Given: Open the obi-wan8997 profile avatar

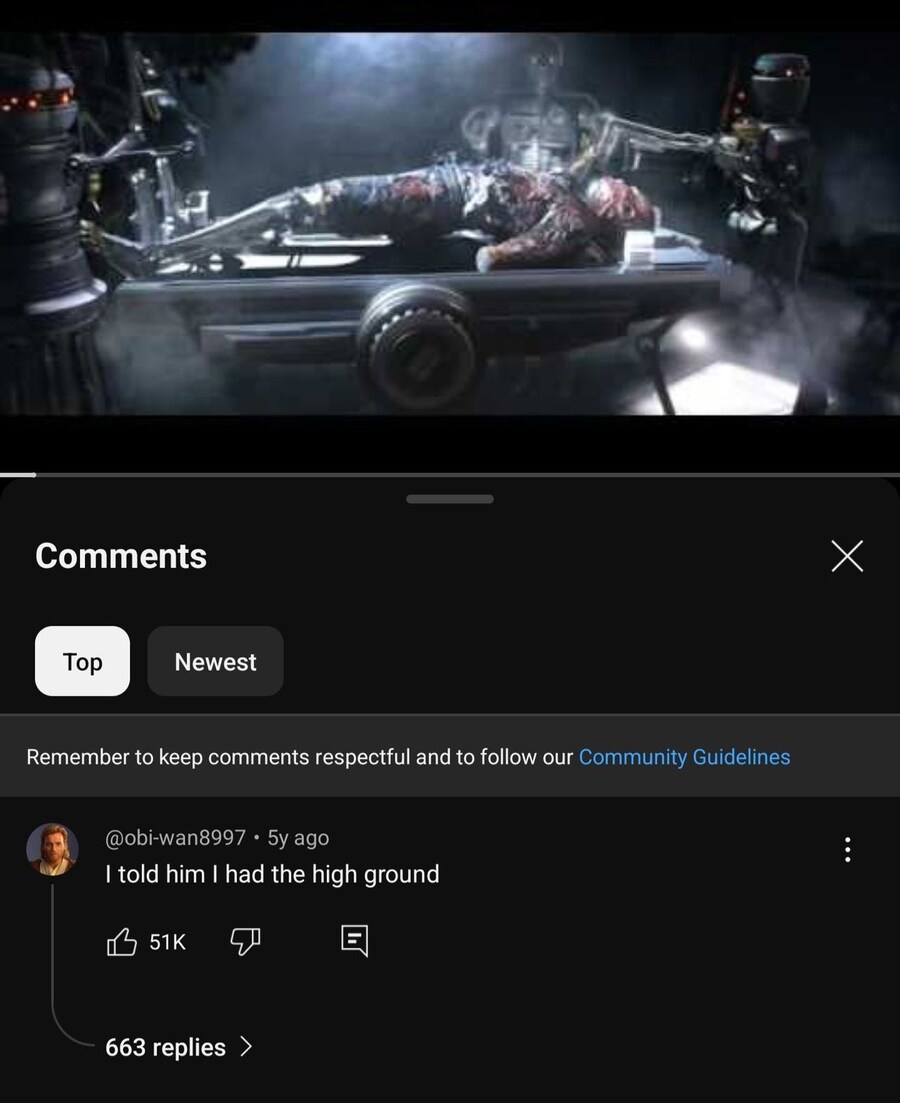Looking at the screenshot, I should tap(52, 849).
